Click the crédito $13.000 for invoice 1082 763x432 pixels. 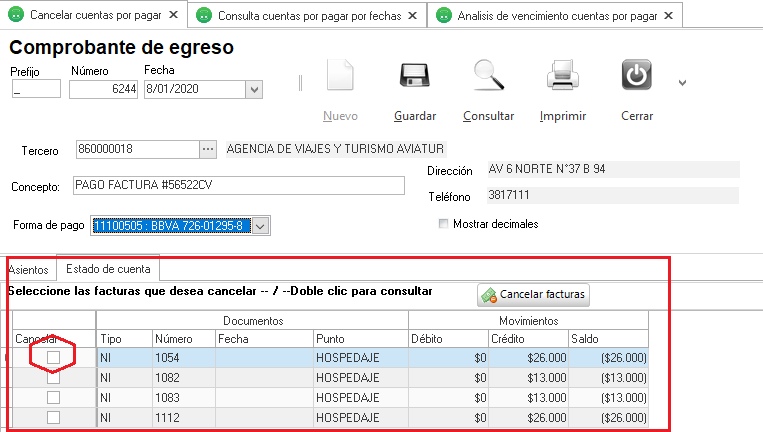(528, 378)
